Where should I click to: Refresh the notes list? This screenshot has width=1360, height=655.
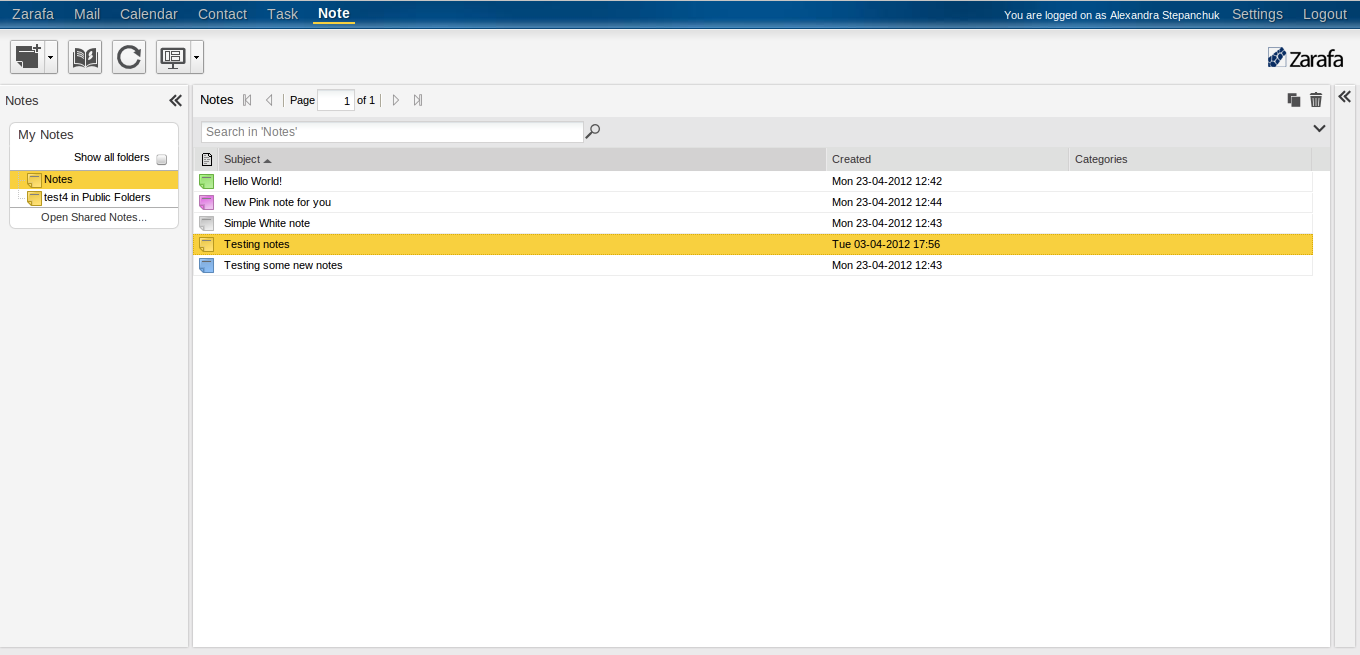tap(129, 57)
